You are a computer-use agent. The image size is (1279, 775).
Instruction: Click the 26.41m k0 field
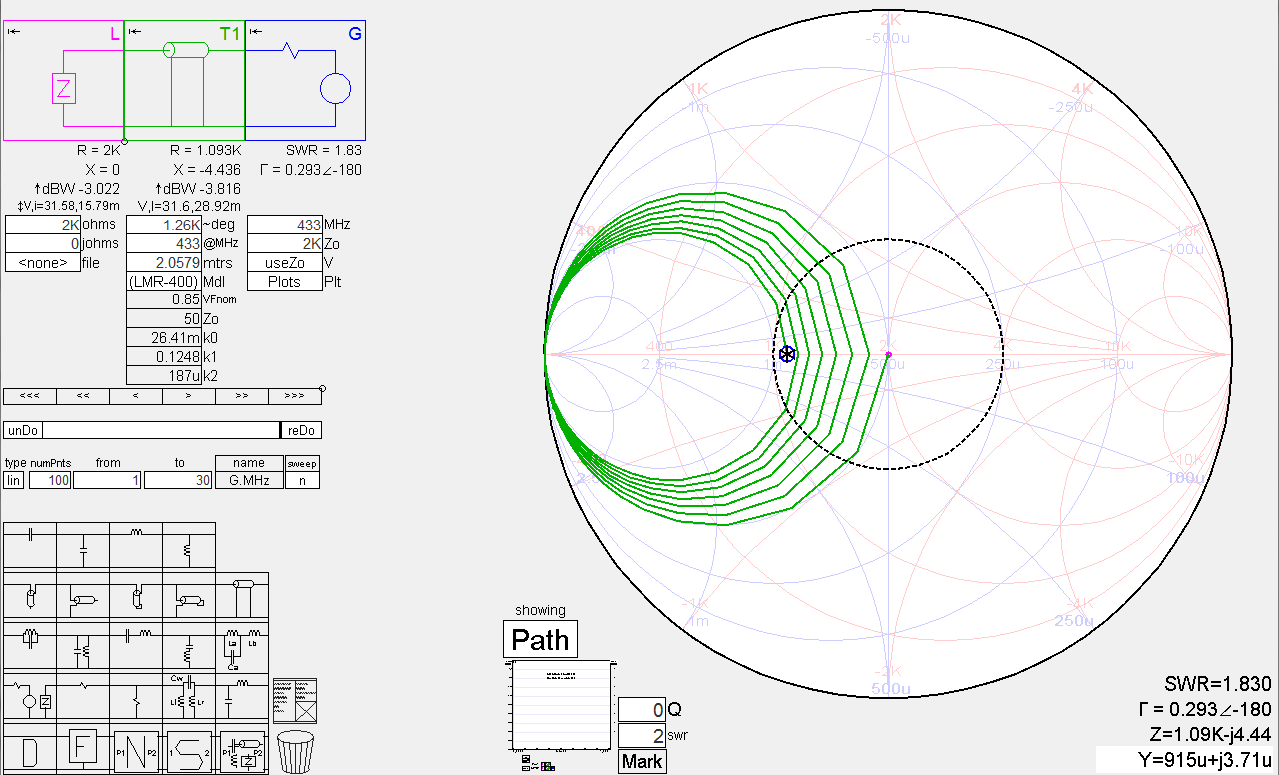tap(164, 337)
